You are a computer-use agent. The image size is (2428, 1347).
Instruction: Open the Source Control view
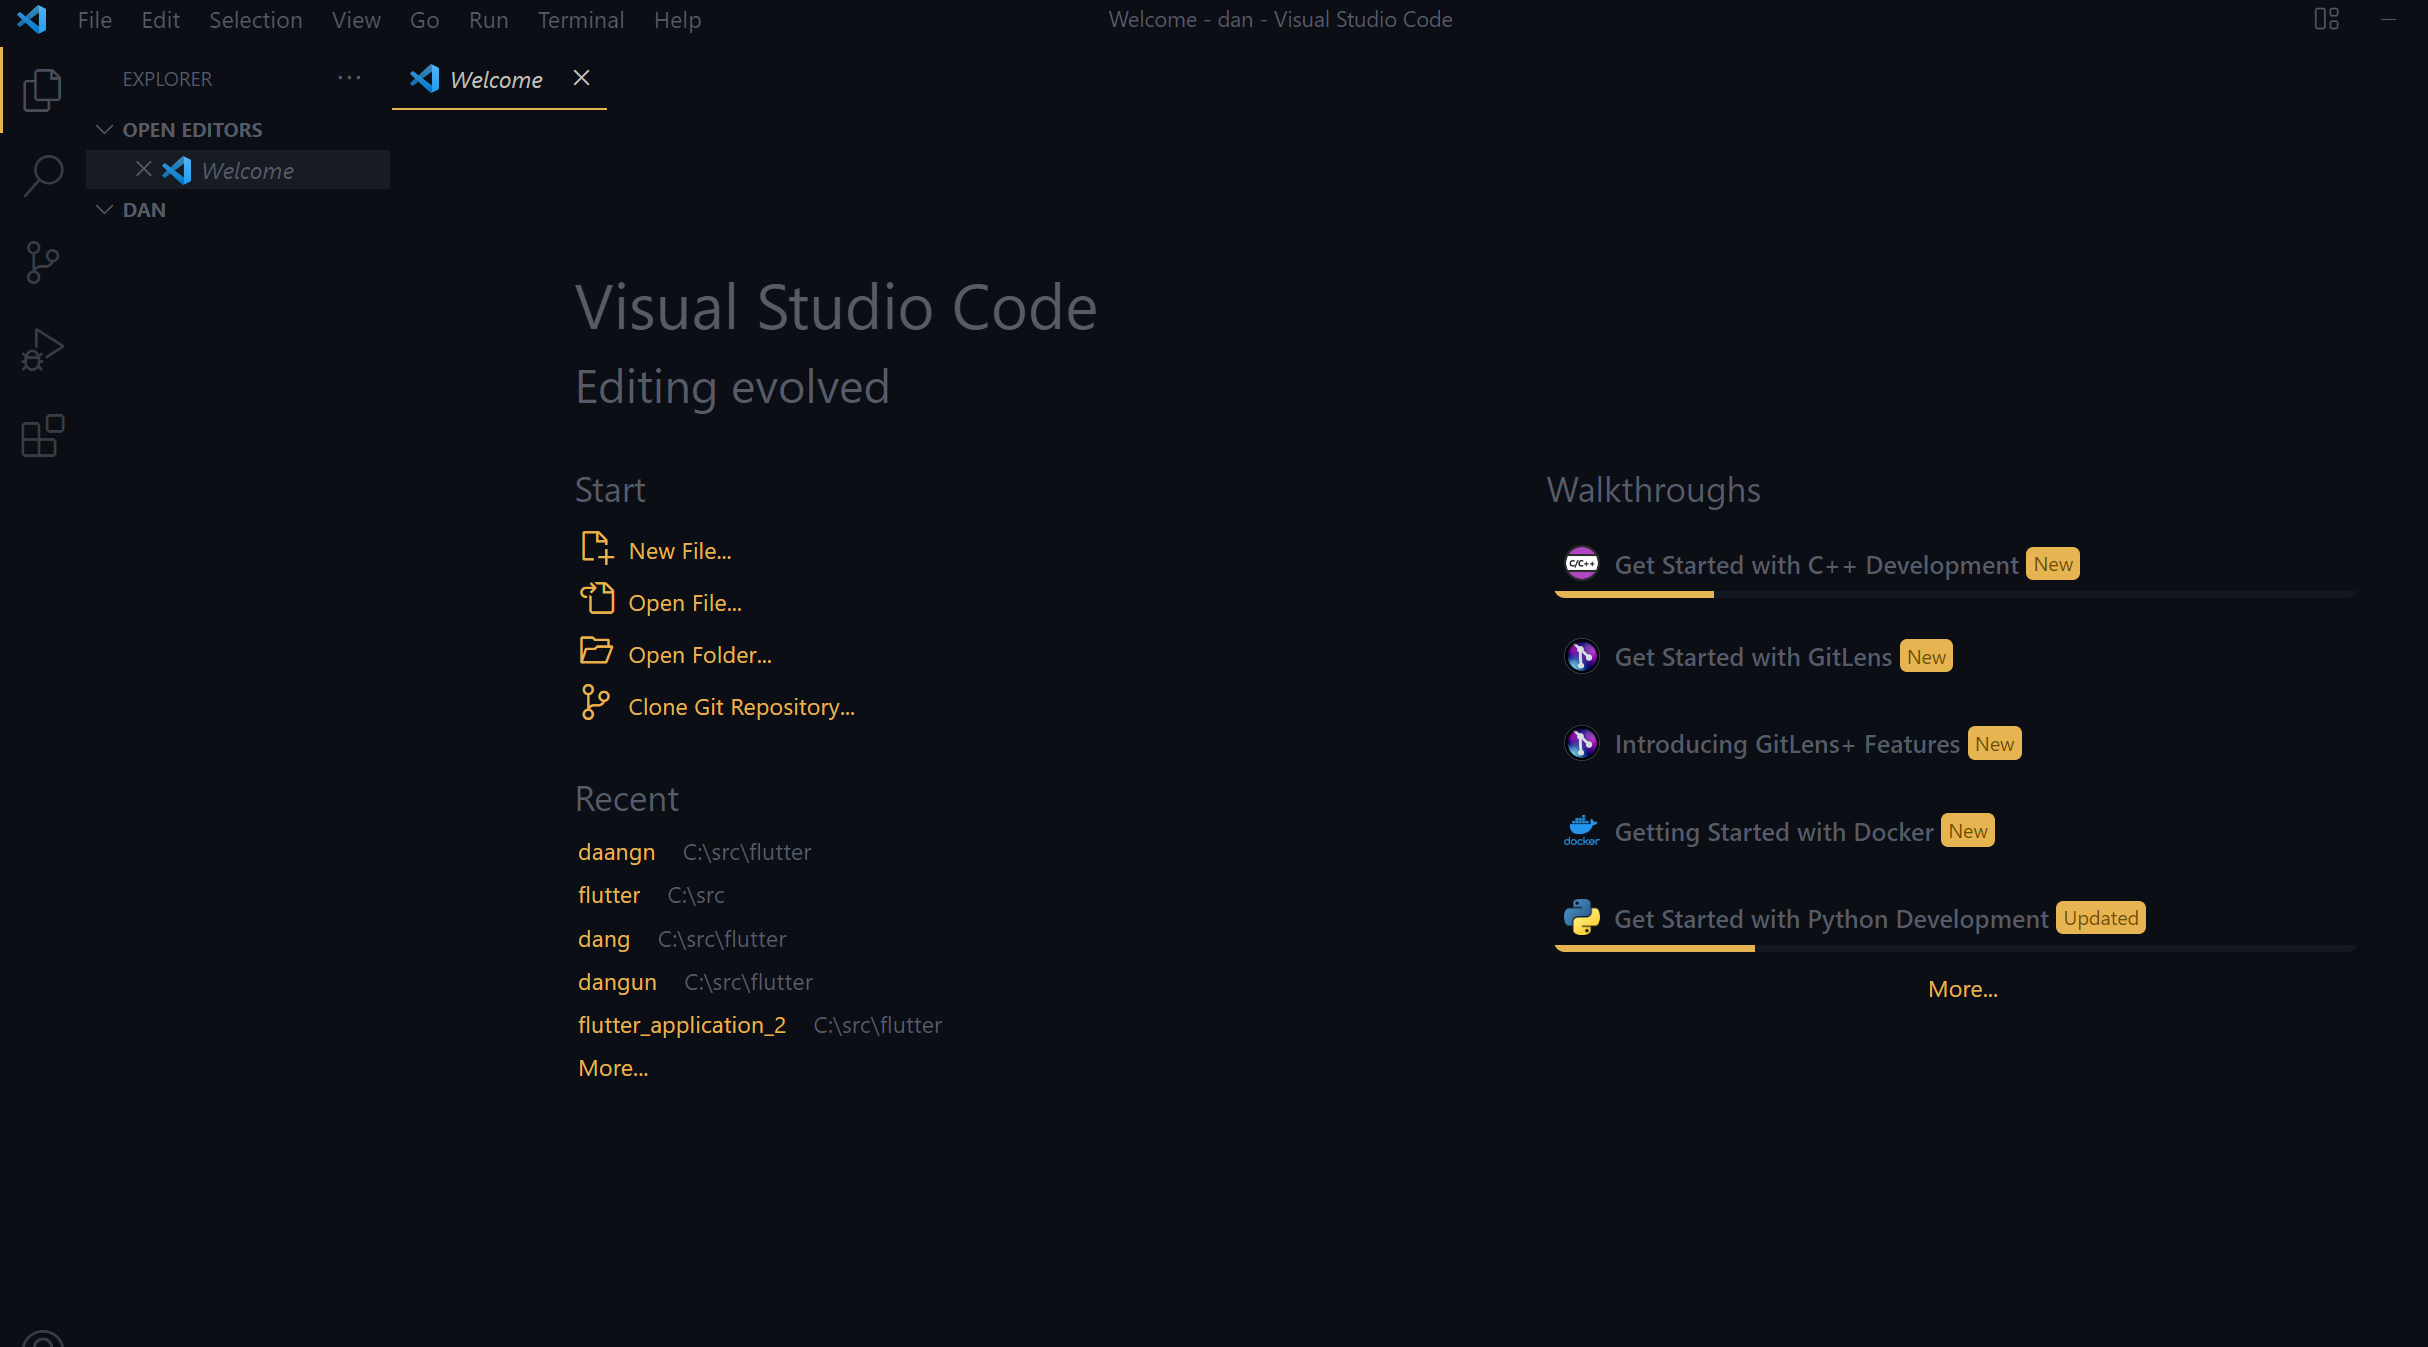[42, 263]
